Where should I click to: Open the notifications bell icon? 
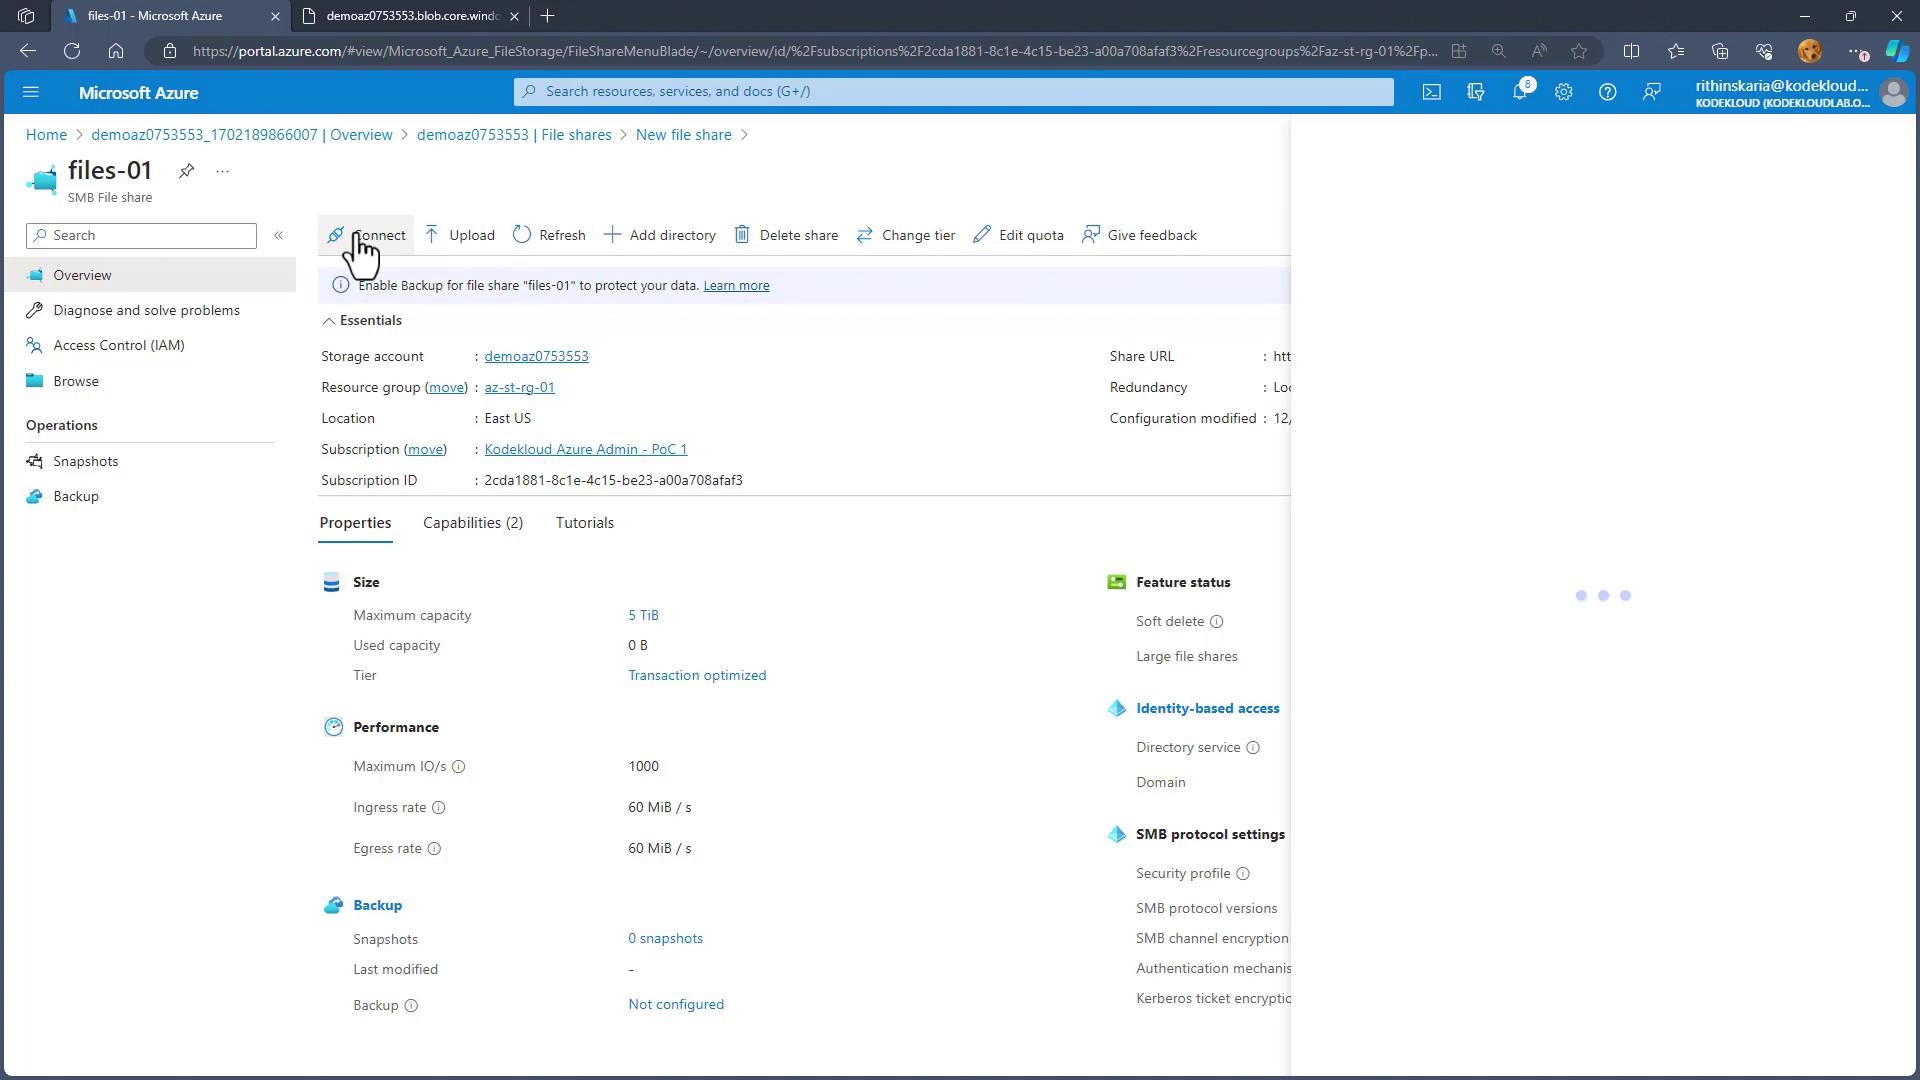(1519, 92)
